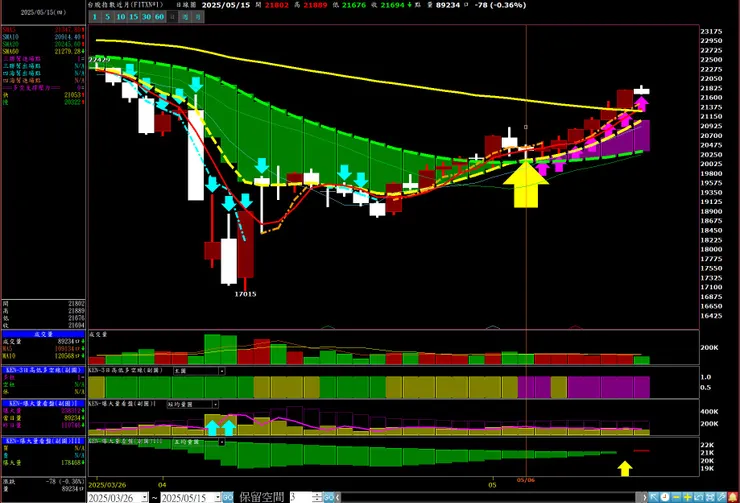Select the monthly (月) timeframe button

[198, 17]
